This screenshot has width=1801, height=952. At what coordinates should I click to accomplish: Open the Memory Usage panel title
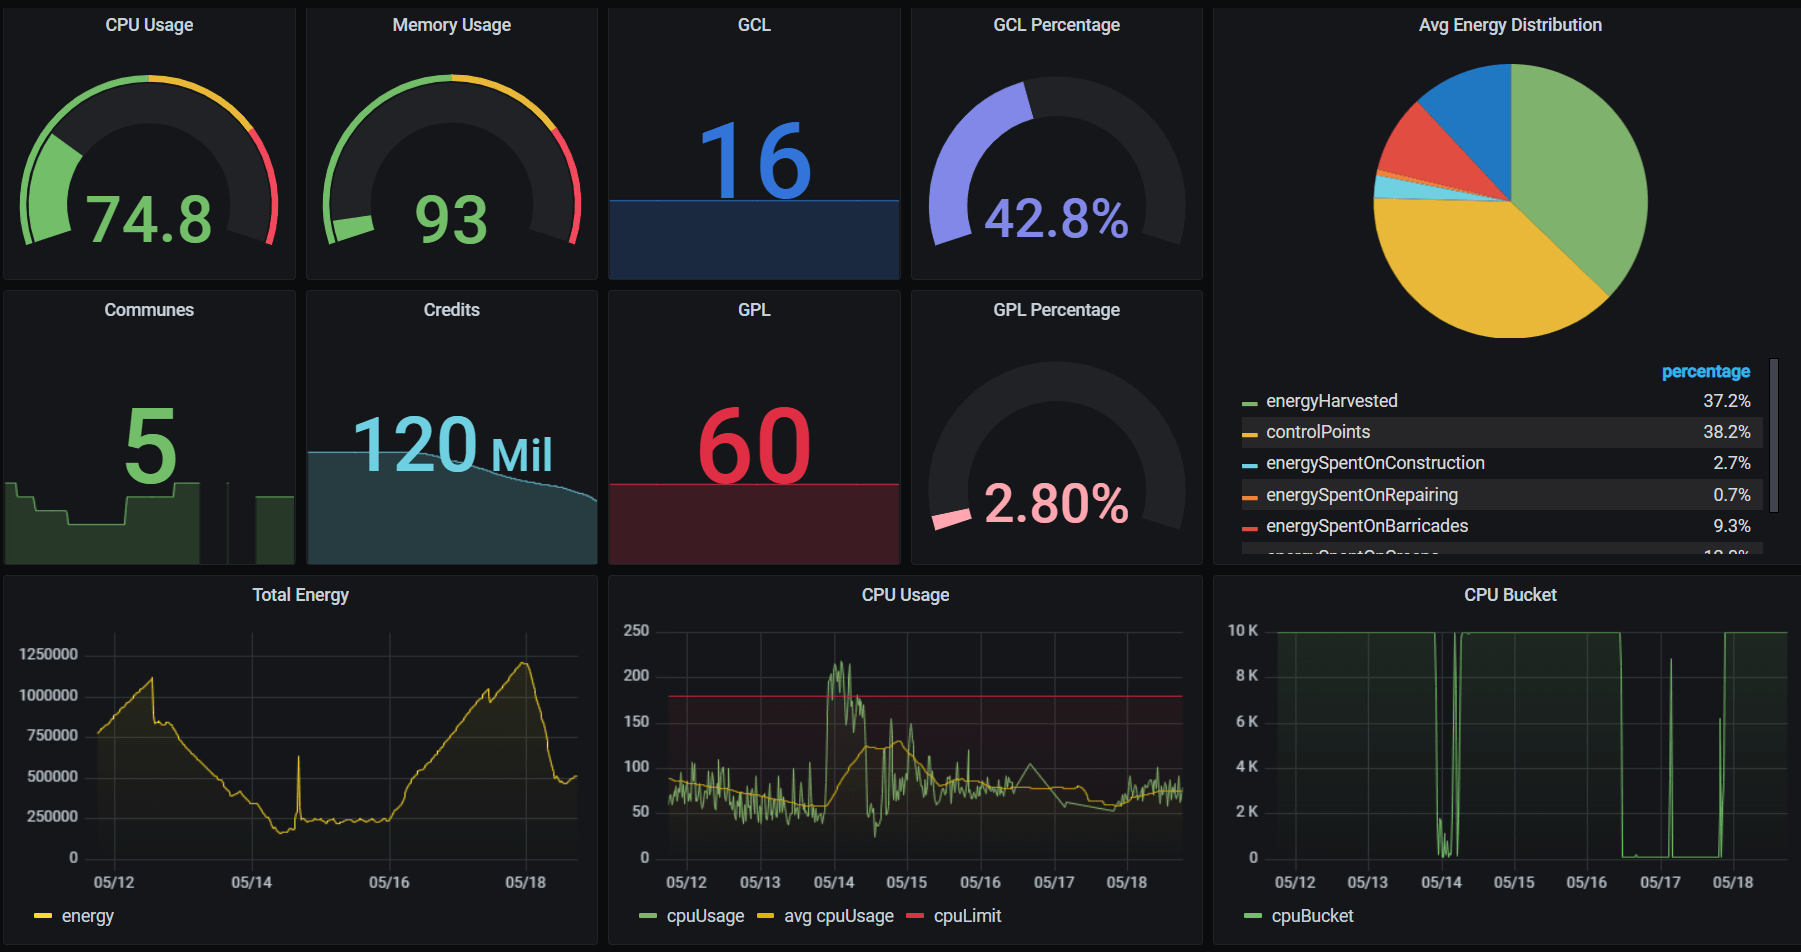click(451, 25)
